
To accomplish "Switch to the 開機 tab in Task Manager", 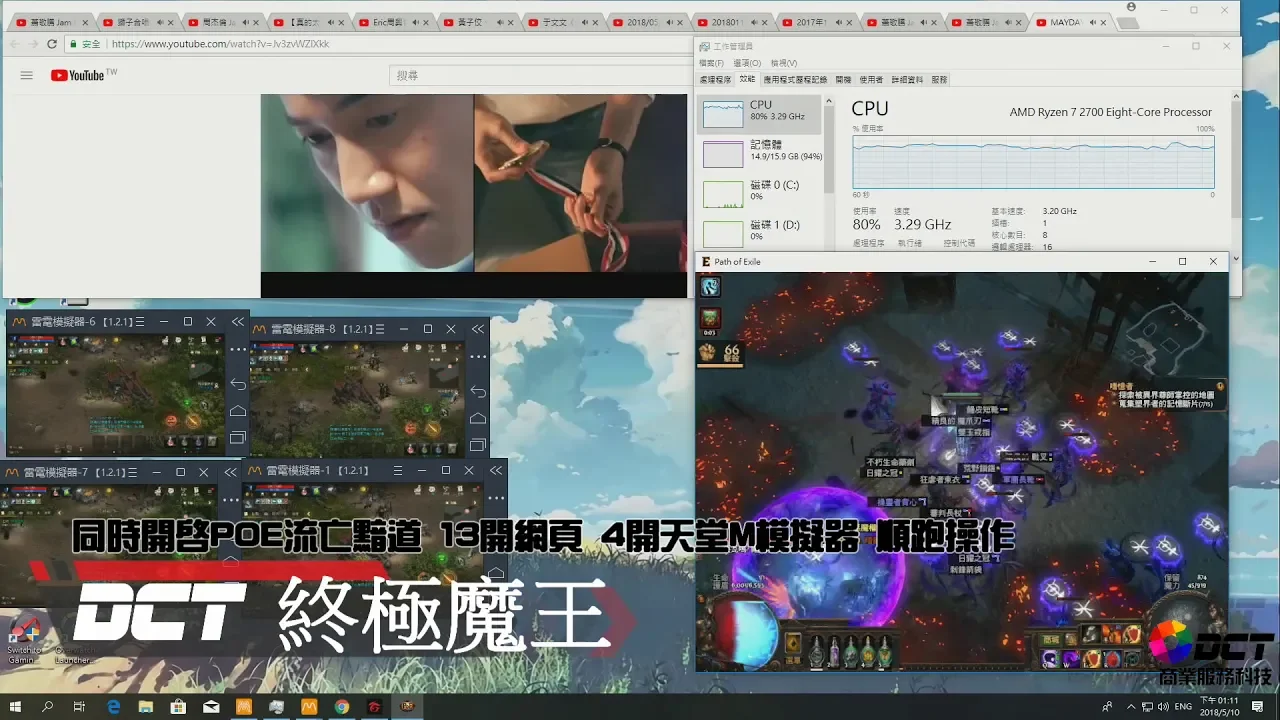I will click(843, 79).
